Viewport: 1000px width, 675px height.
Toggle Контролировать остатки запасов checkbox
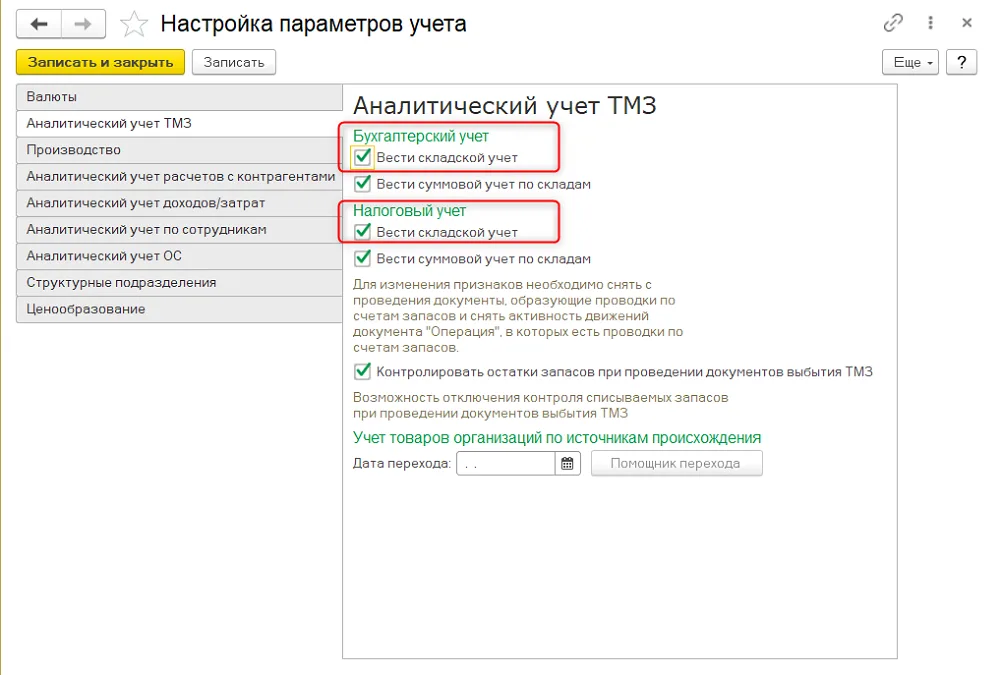coord(362,371)
